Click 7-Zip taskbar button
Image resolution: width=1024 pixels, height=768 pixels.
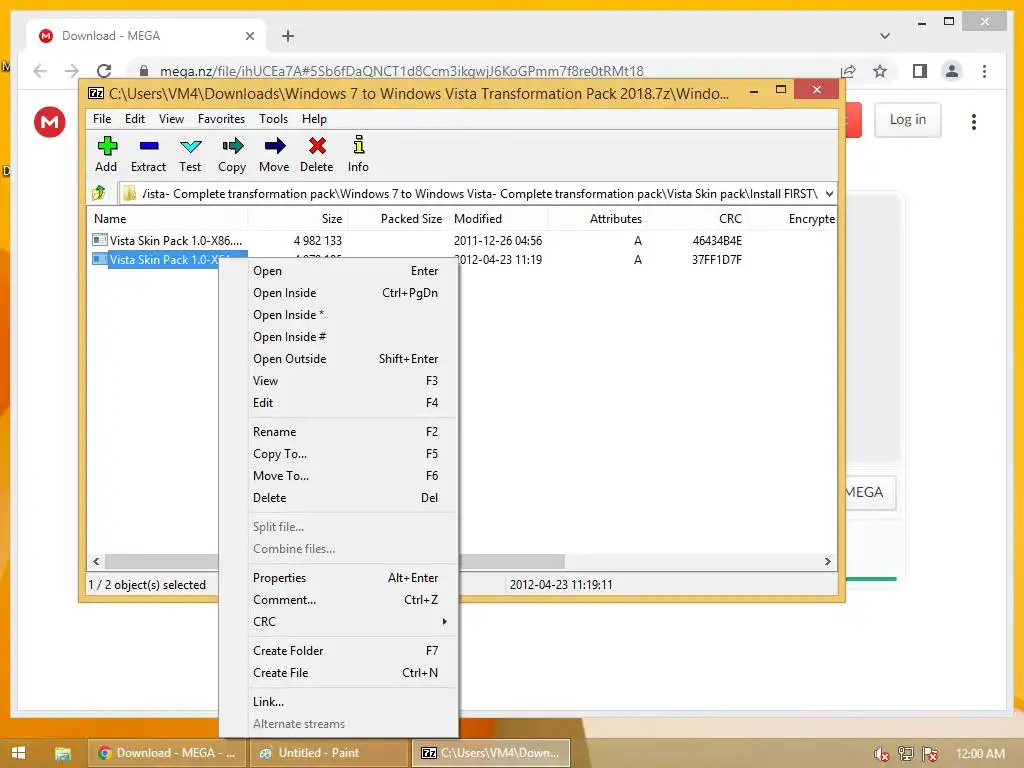(490, 753)
